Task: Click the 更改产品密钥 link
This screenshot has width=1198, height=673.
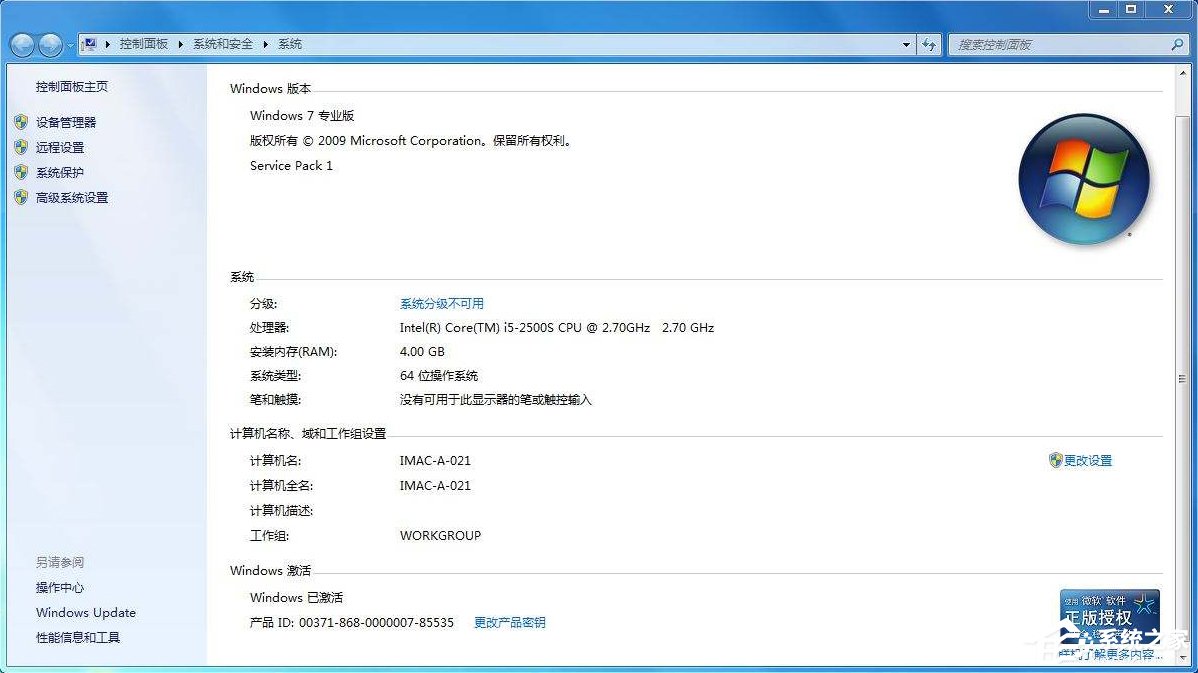Action: click(x=511, y=621)
